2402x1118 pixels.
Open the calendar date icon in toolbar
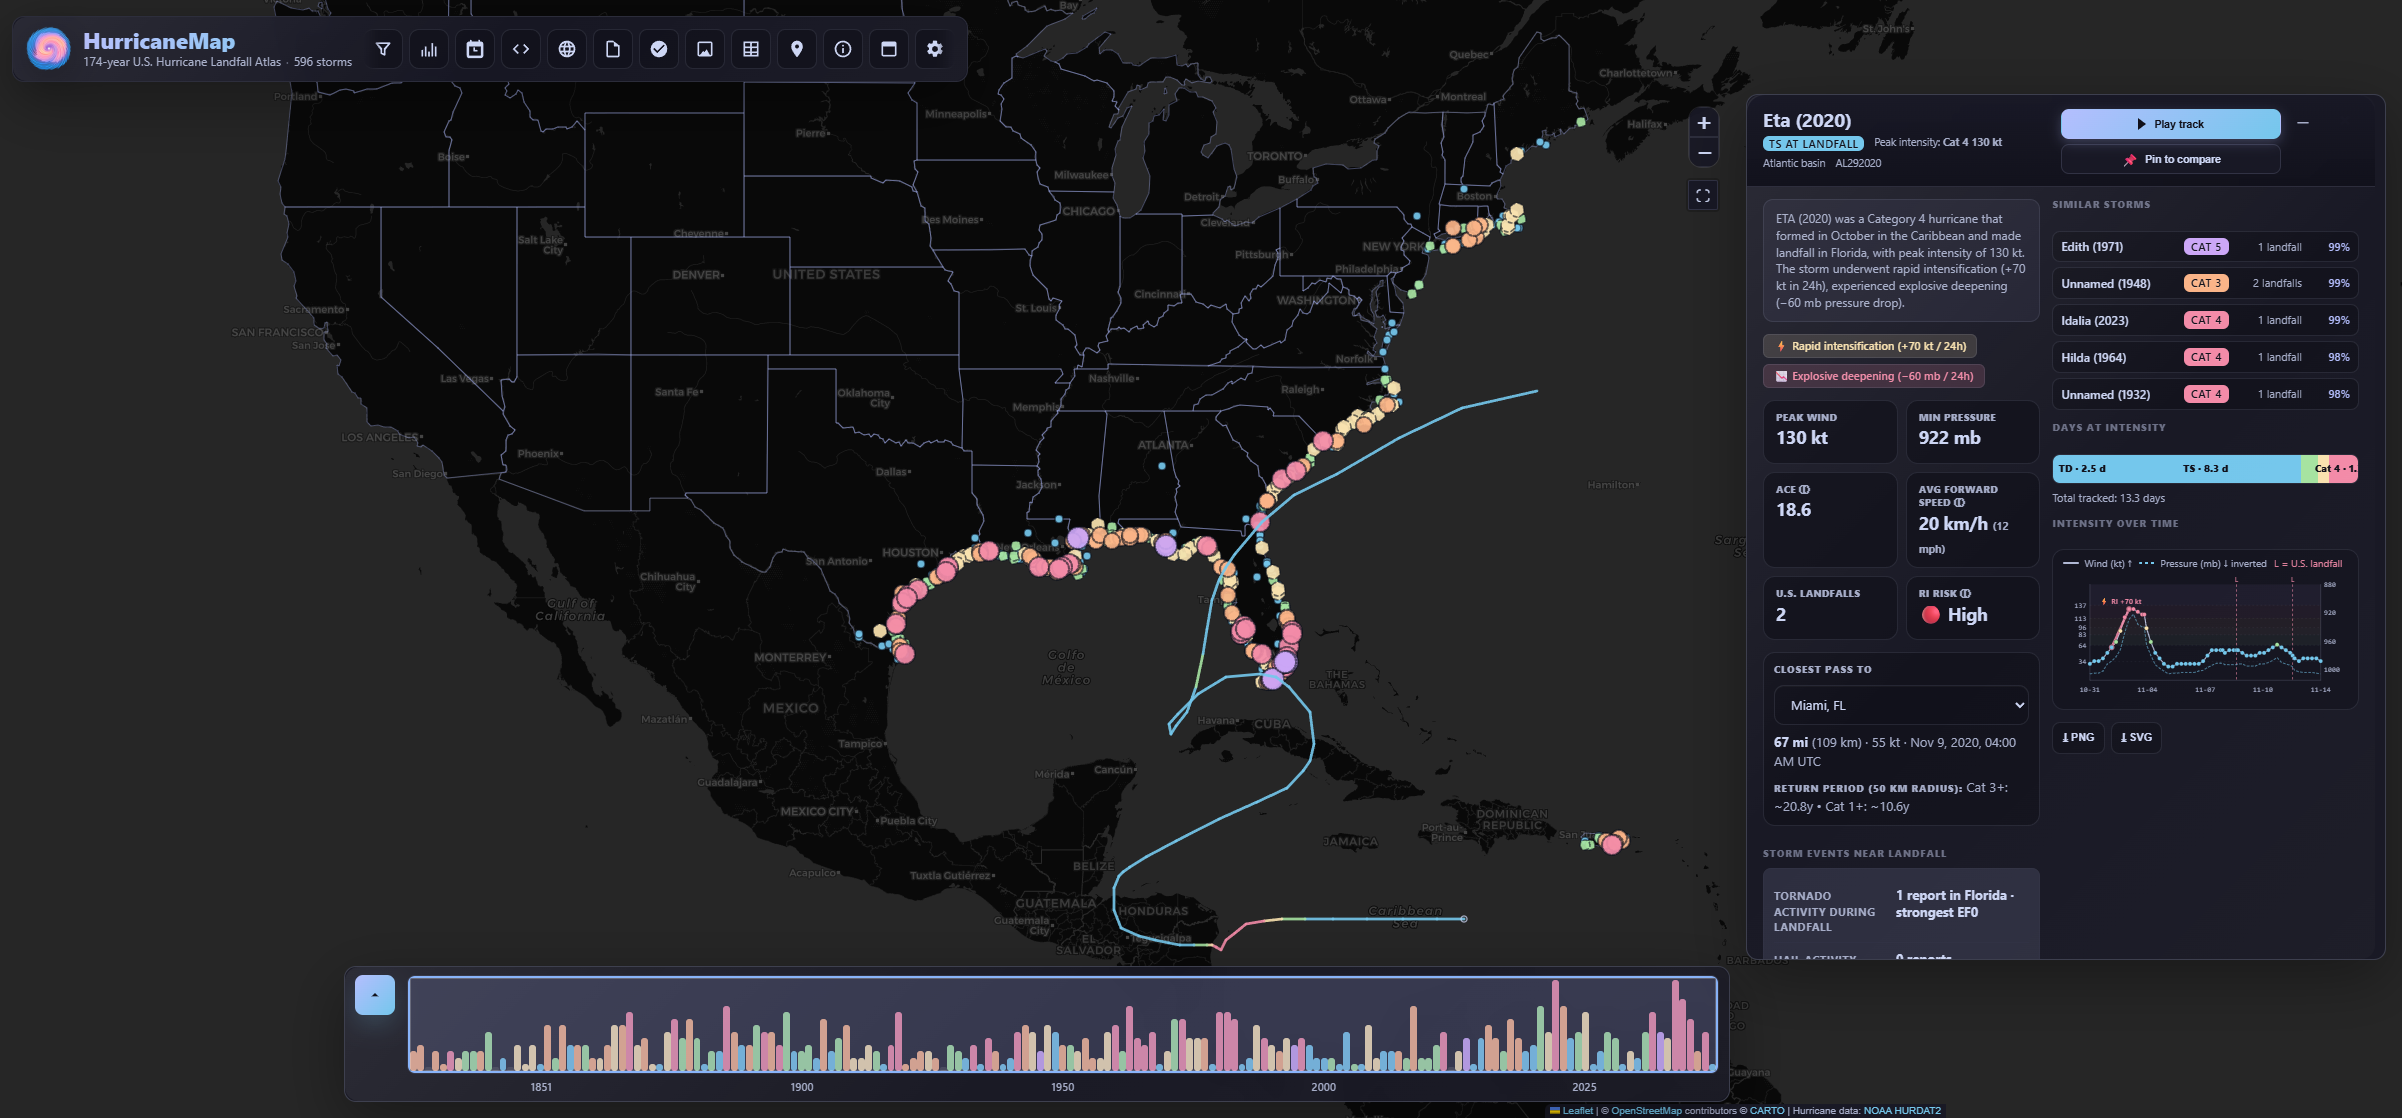pos(475,49)
